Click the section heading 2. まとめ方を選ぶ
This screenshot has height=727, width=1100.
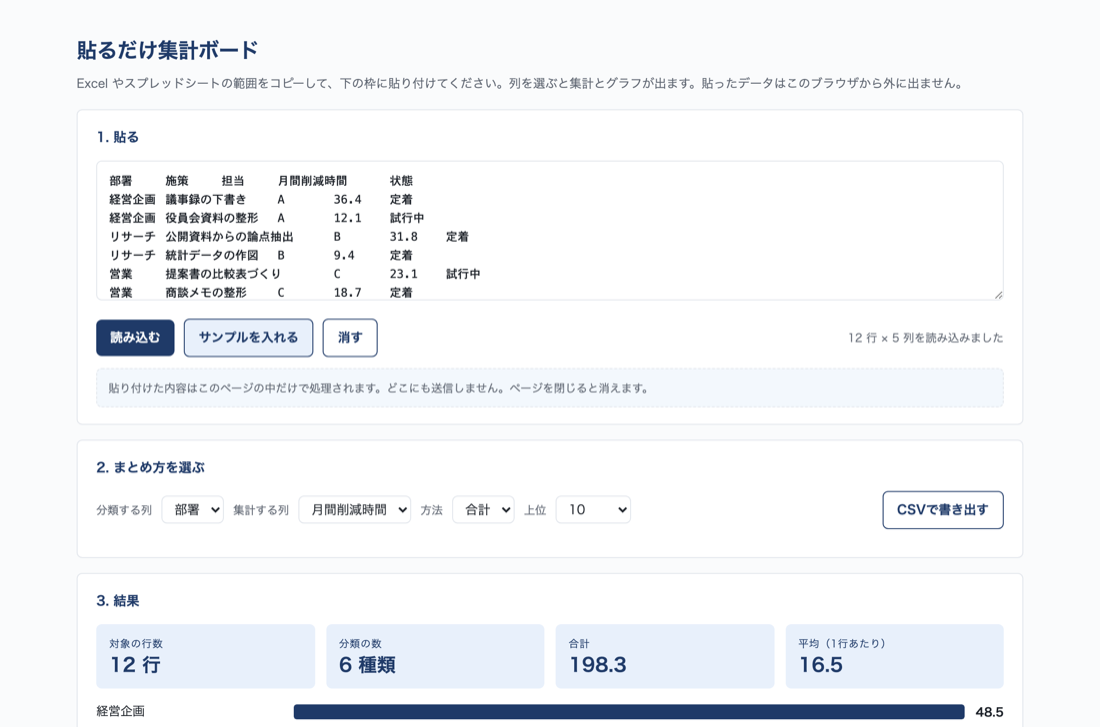150,467
